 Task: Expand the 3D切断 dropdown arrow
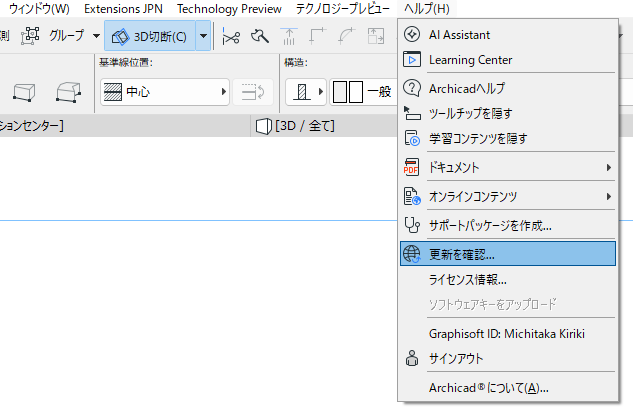[203, 36]
